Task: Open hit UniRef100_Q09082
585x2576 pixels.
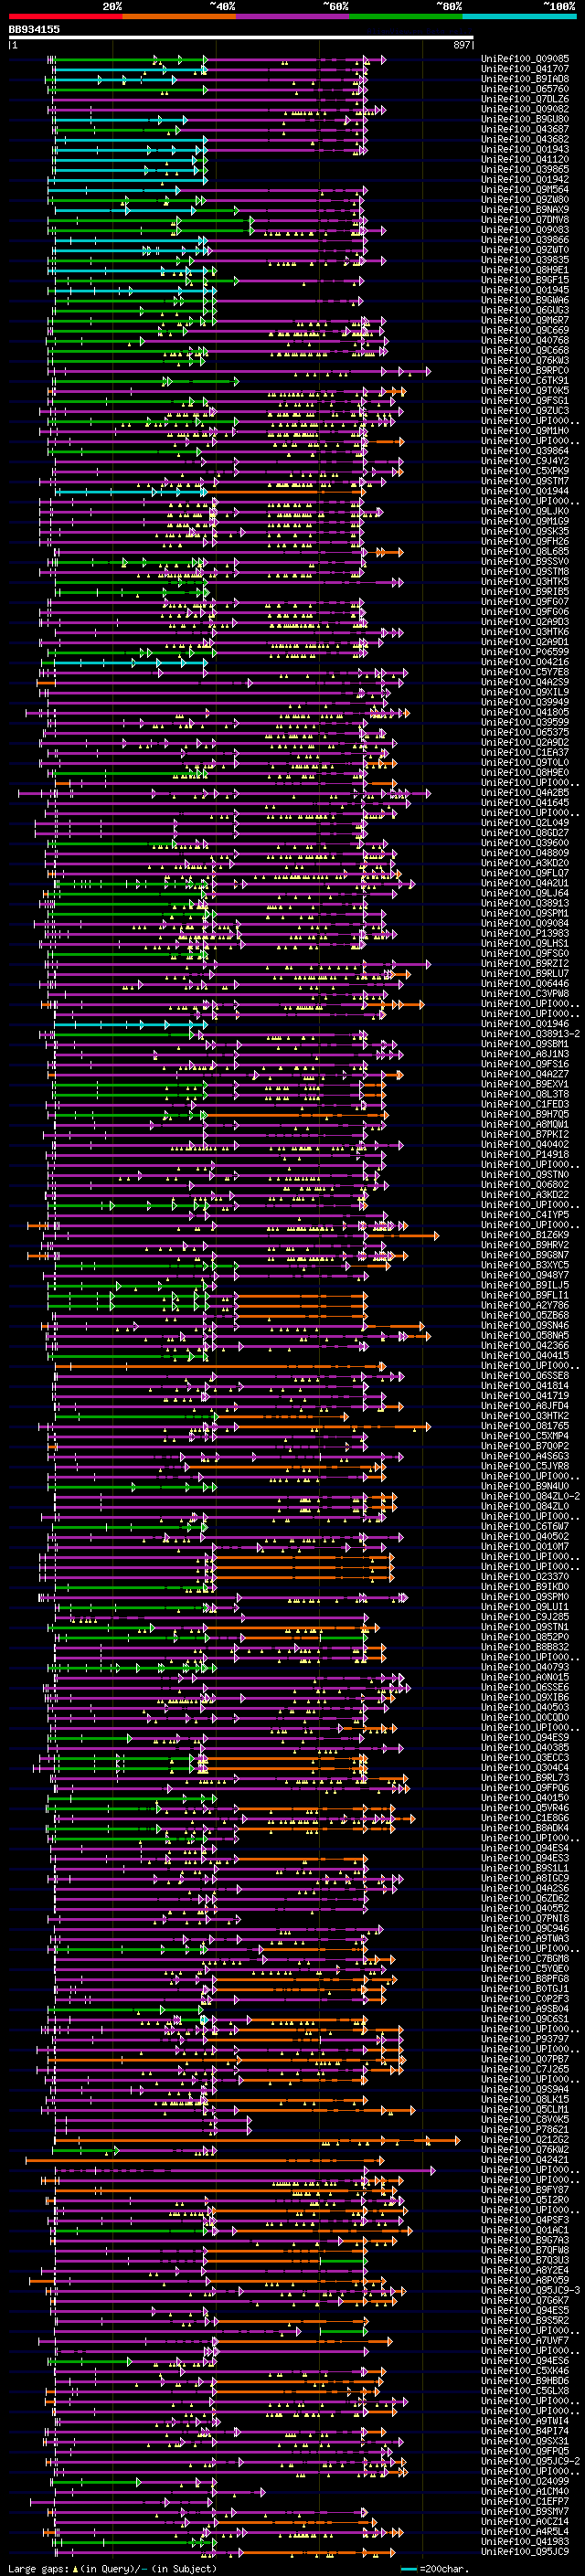Action: point(525,109)
